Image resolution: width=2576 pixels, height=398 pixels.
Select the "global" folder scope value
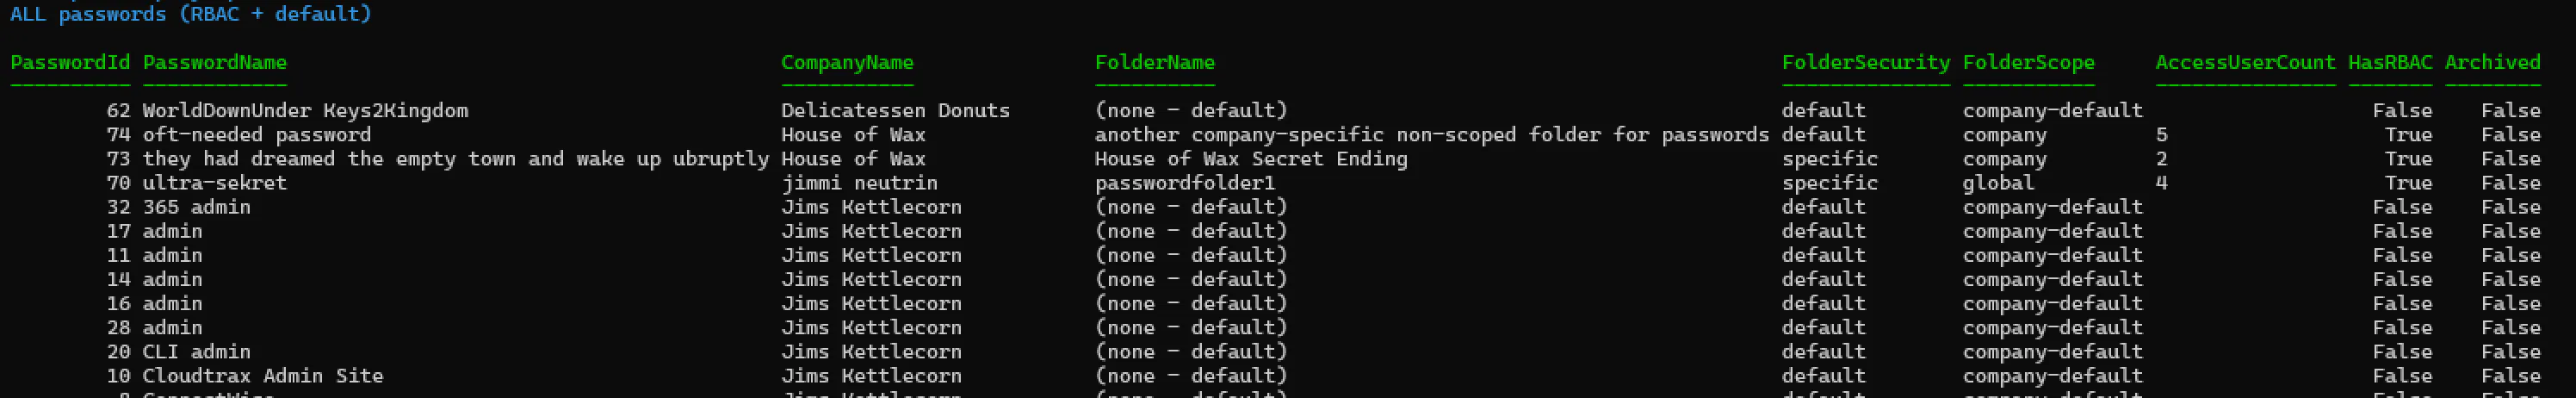(x=1998, y=183)
